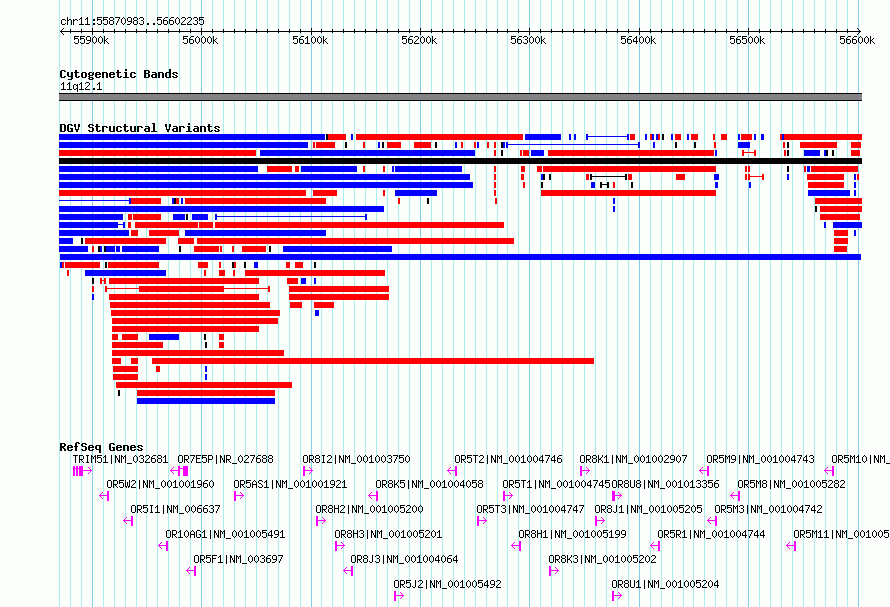Select the OR5T2 gene arrow glyph
The height and width of the screenshot is (607, 890).
[452, 471]
